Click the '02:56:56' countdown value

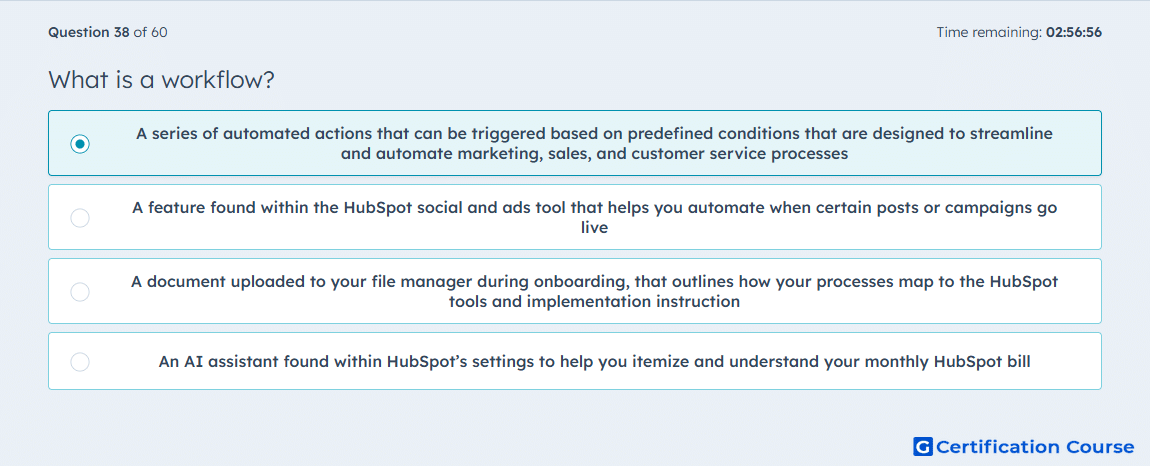(x=1073, y=32)
